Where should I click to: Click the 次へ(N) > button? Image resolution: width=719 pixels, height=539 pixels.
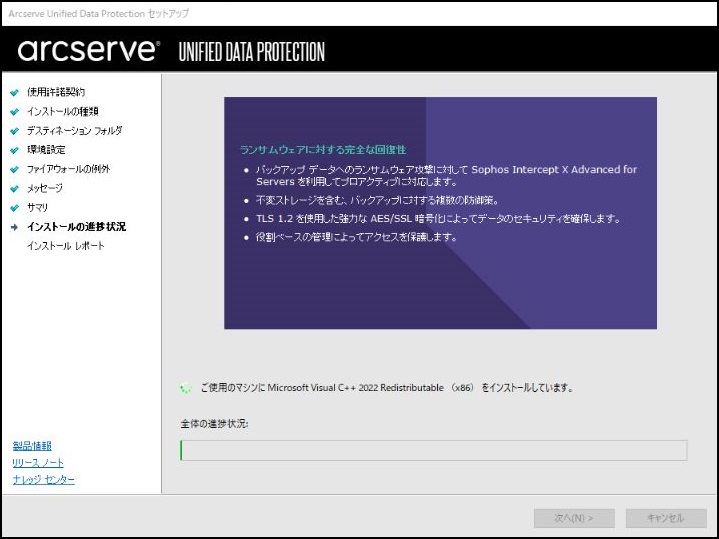point(574,518)
